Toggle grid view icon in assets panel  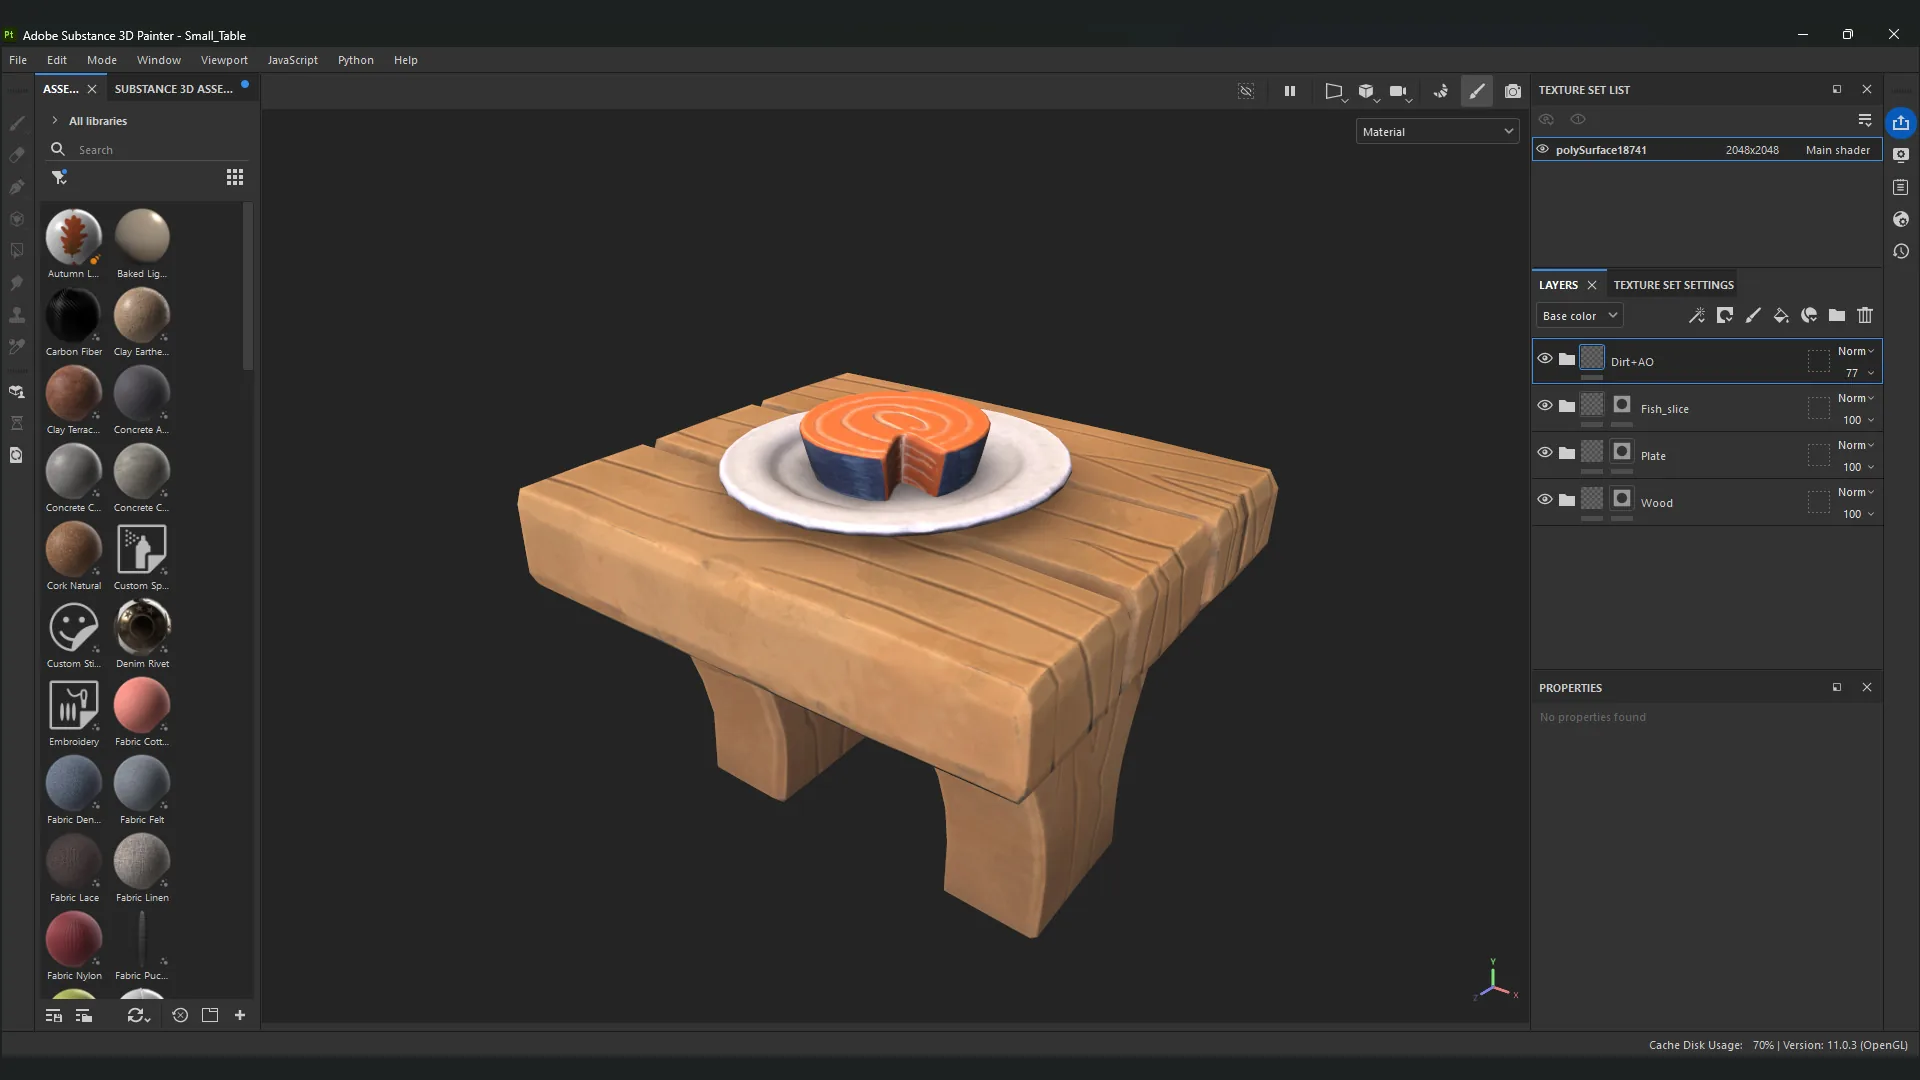click(x=235, y=177)
